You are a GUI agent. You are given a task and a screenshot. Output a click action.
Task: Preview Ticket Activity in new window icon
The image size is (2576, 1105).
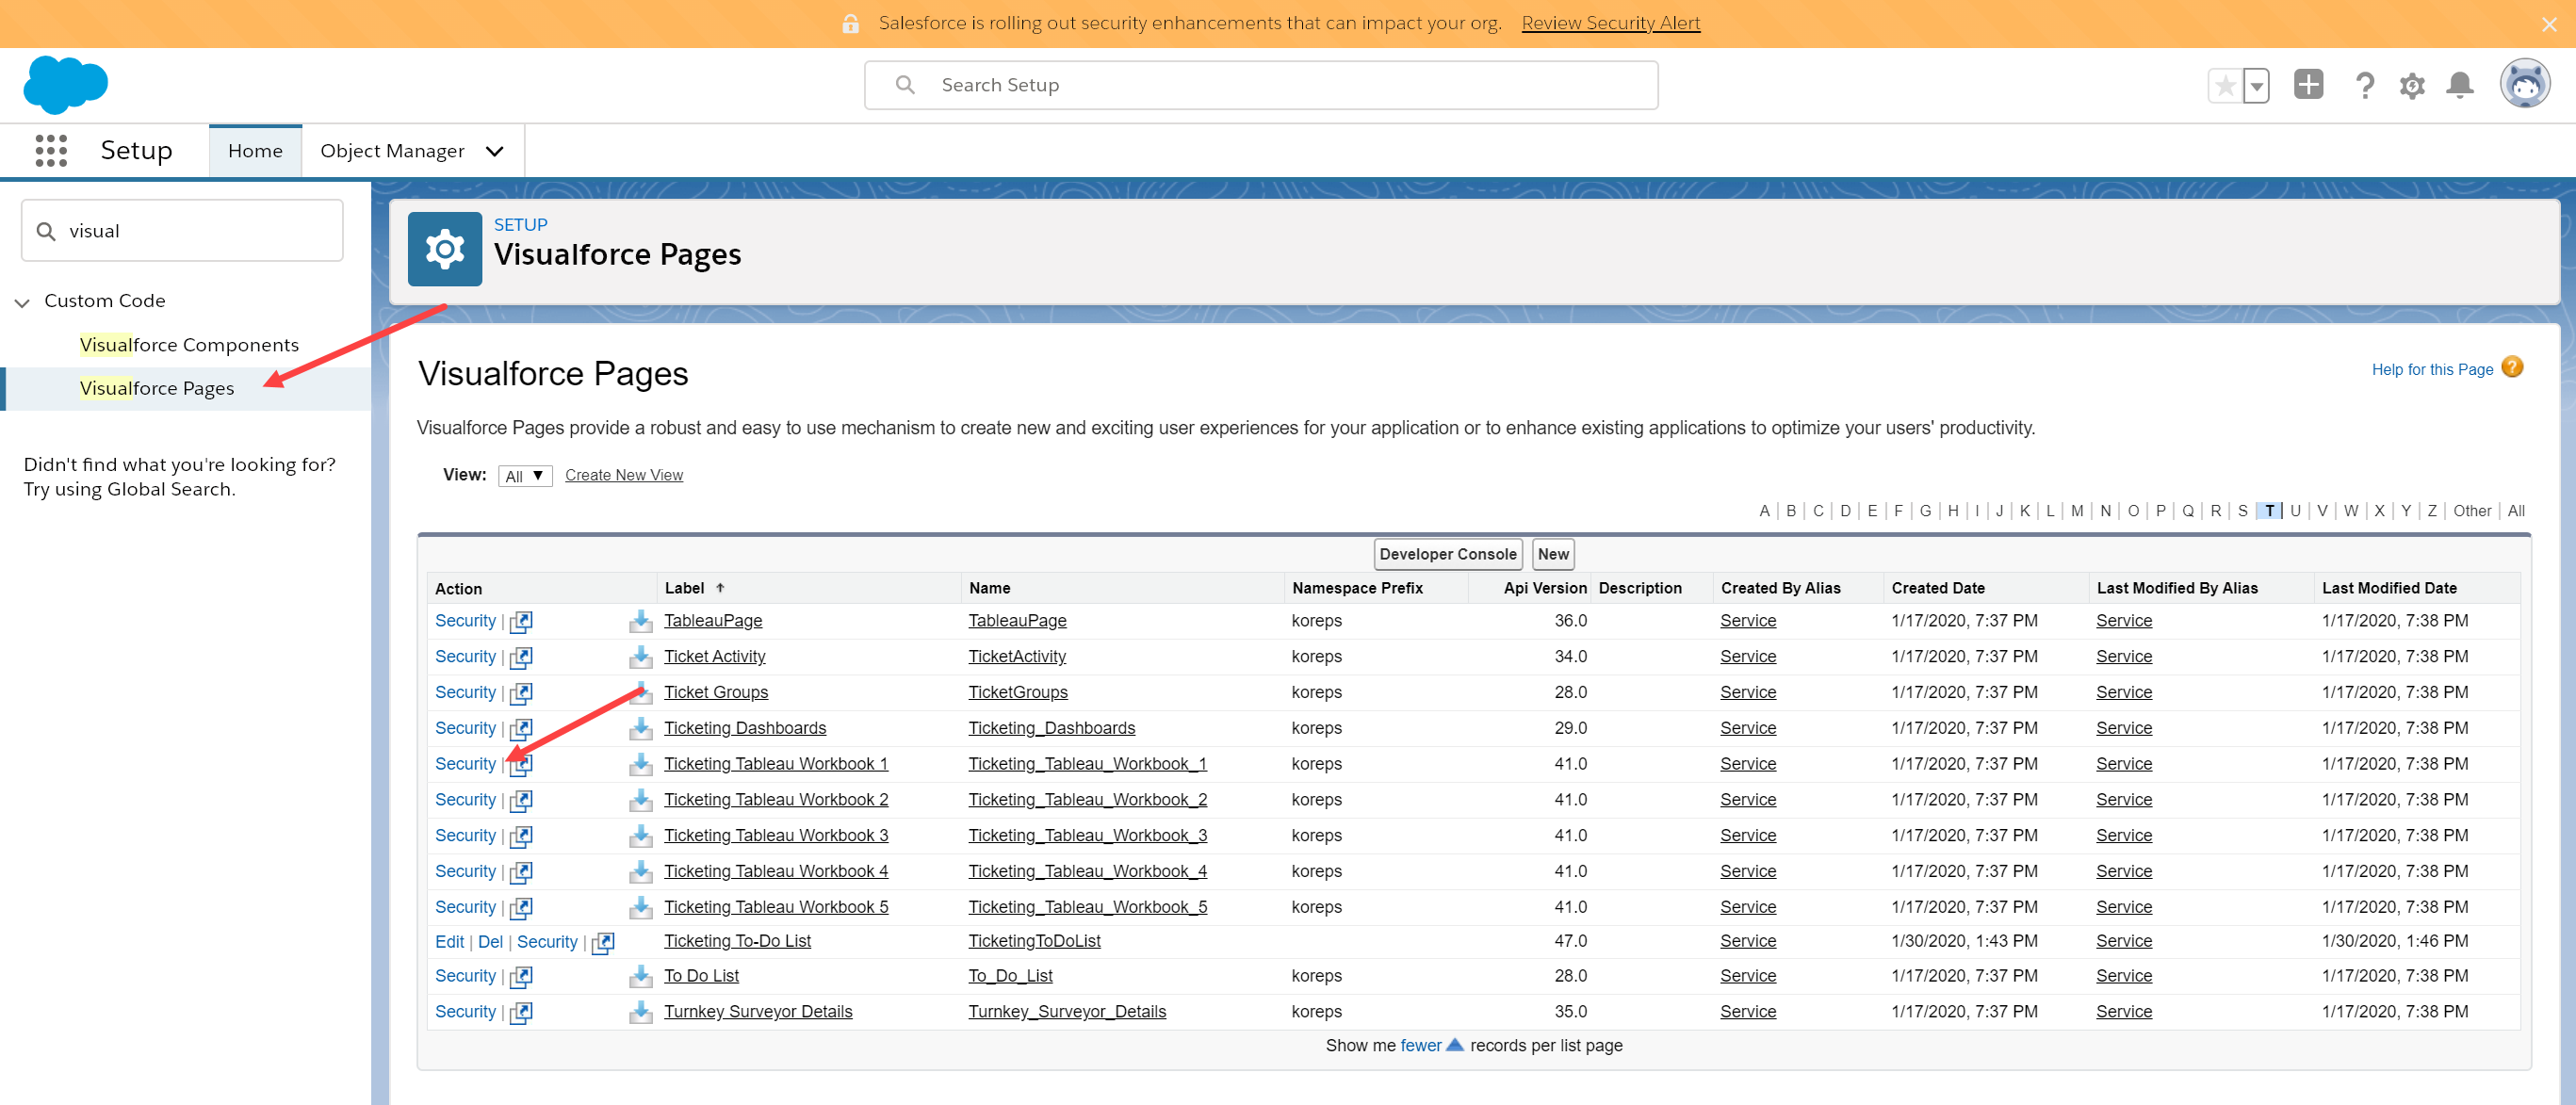[521, 657]
